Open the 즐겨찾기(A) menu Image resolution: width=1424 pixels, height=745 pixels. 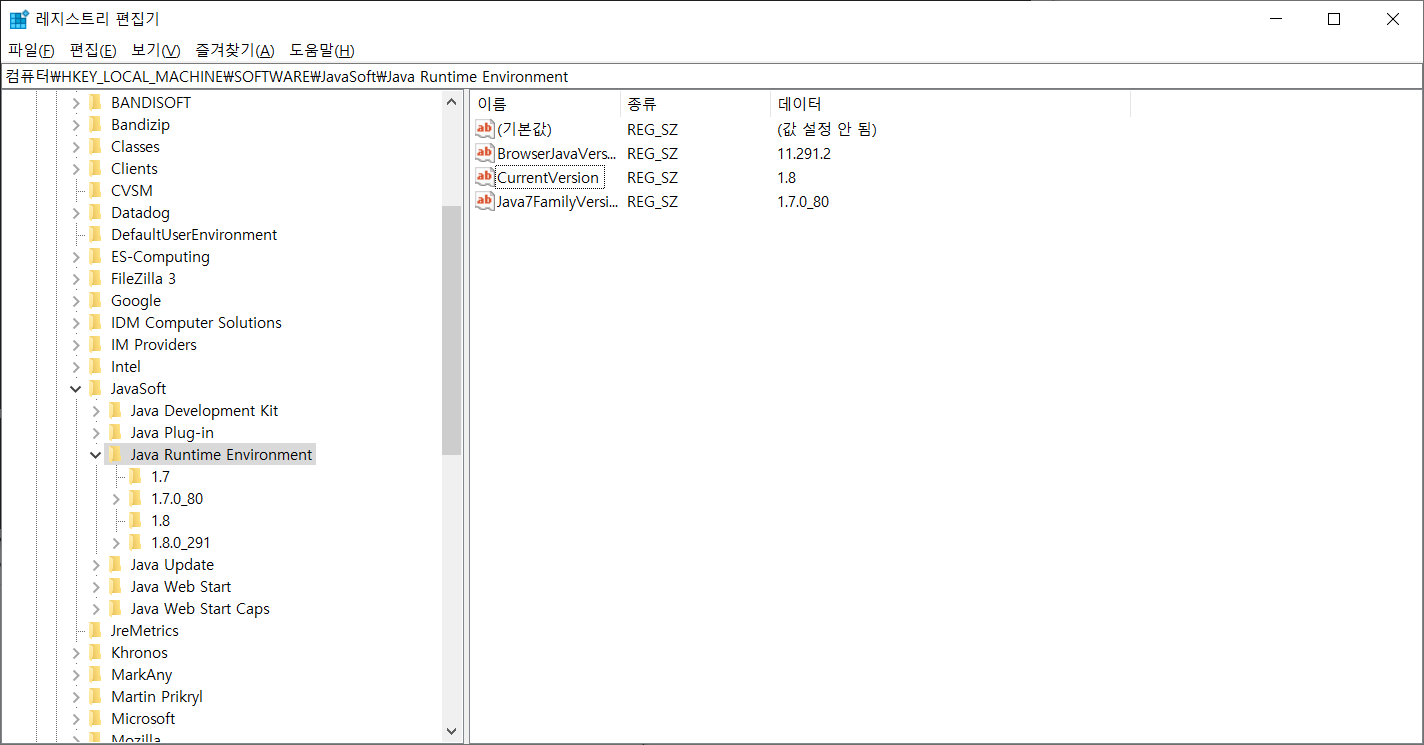(x=235, y=50)
